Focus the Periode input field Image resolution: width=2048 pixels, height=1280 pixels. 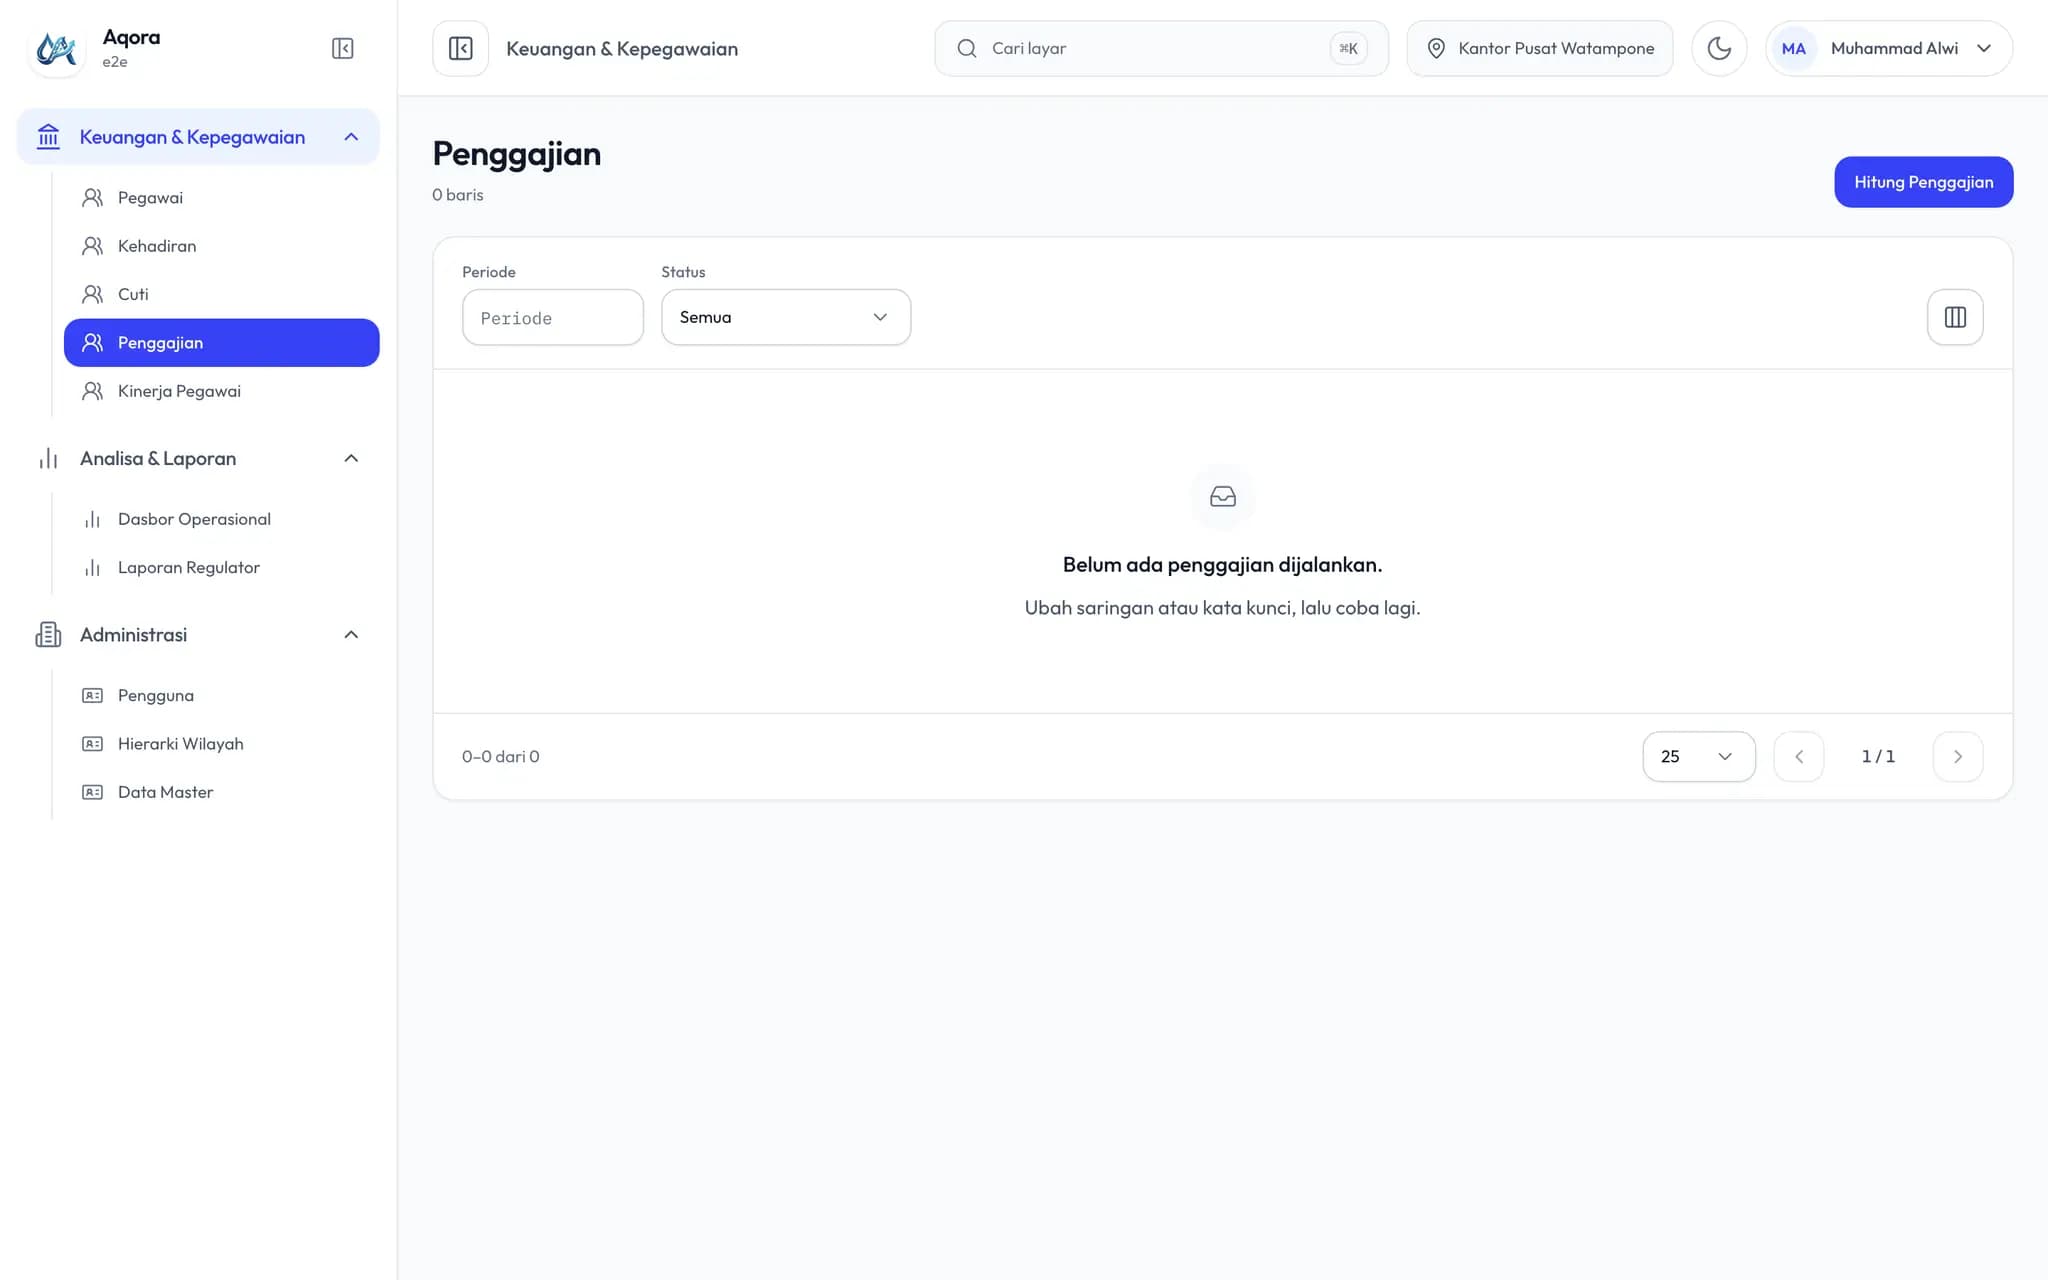tap(552, 317)
